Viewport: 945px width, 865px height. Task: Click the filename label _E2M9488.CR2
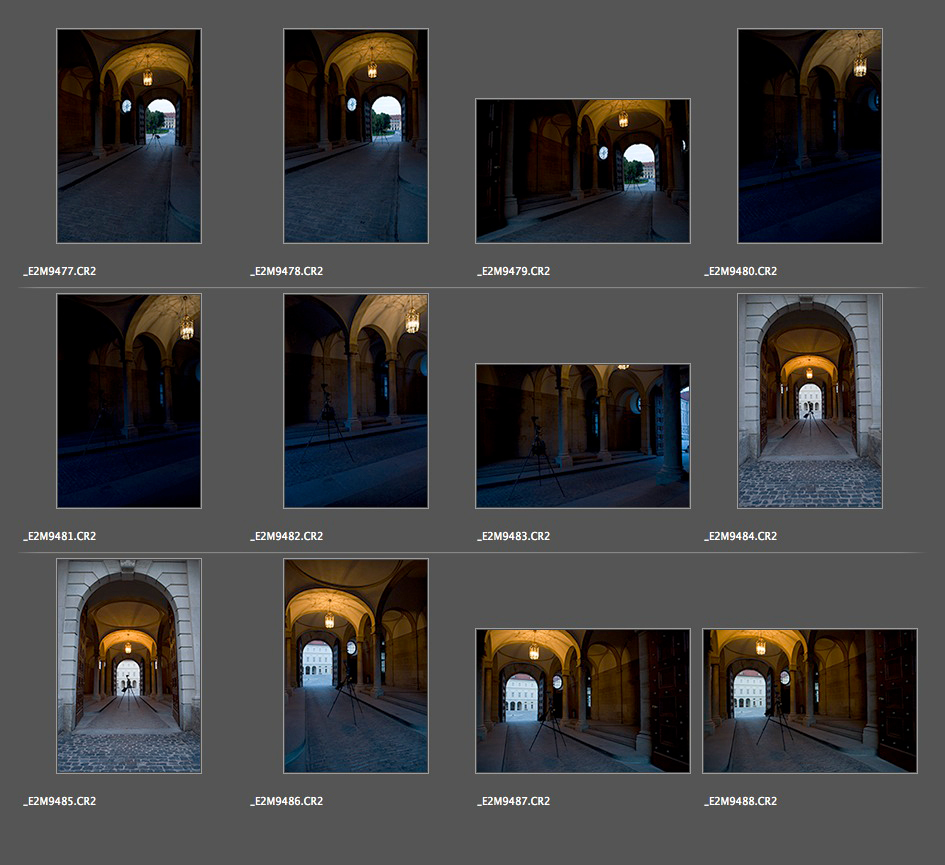[x=741, y=801]
